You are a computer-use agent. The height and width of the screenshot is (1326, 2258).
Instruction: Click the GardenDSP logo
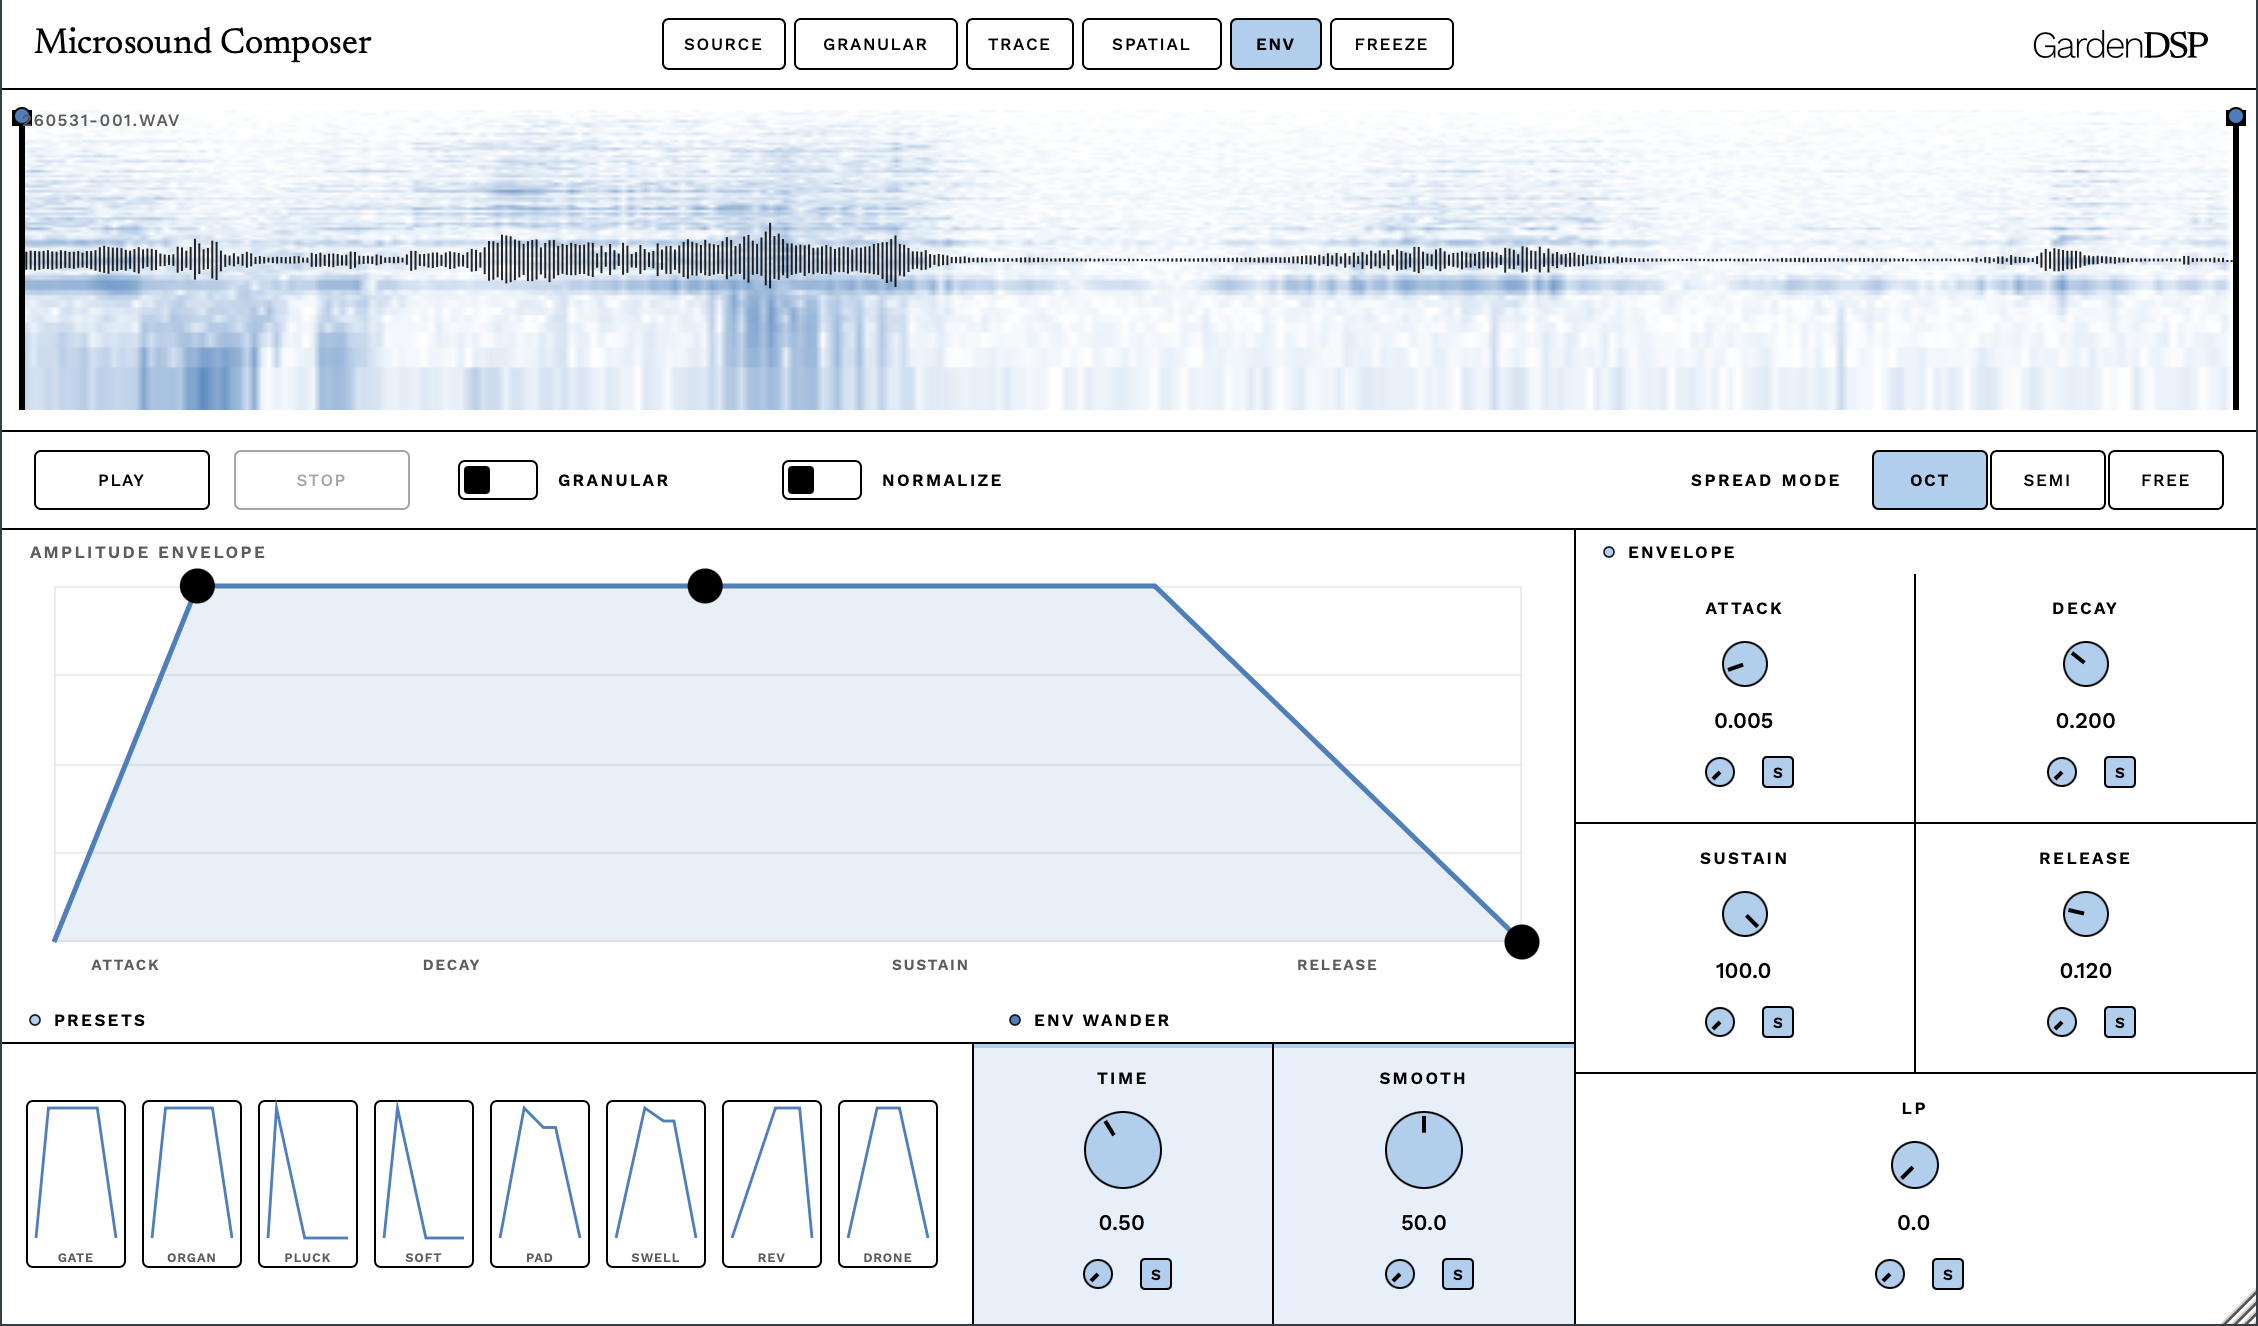point(2120,45)
